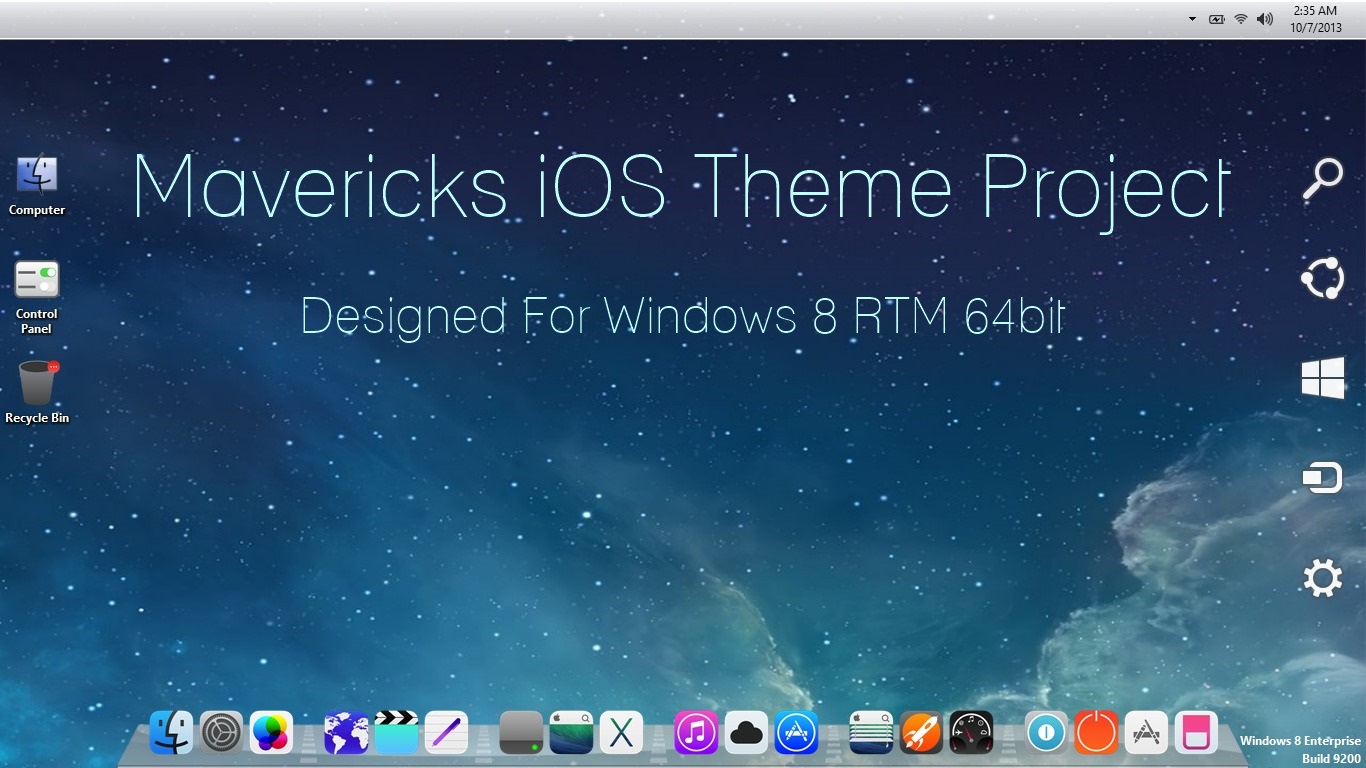1366x768 pixels.
Task: Open the Share charm icon
Action: pos(1322,278)
